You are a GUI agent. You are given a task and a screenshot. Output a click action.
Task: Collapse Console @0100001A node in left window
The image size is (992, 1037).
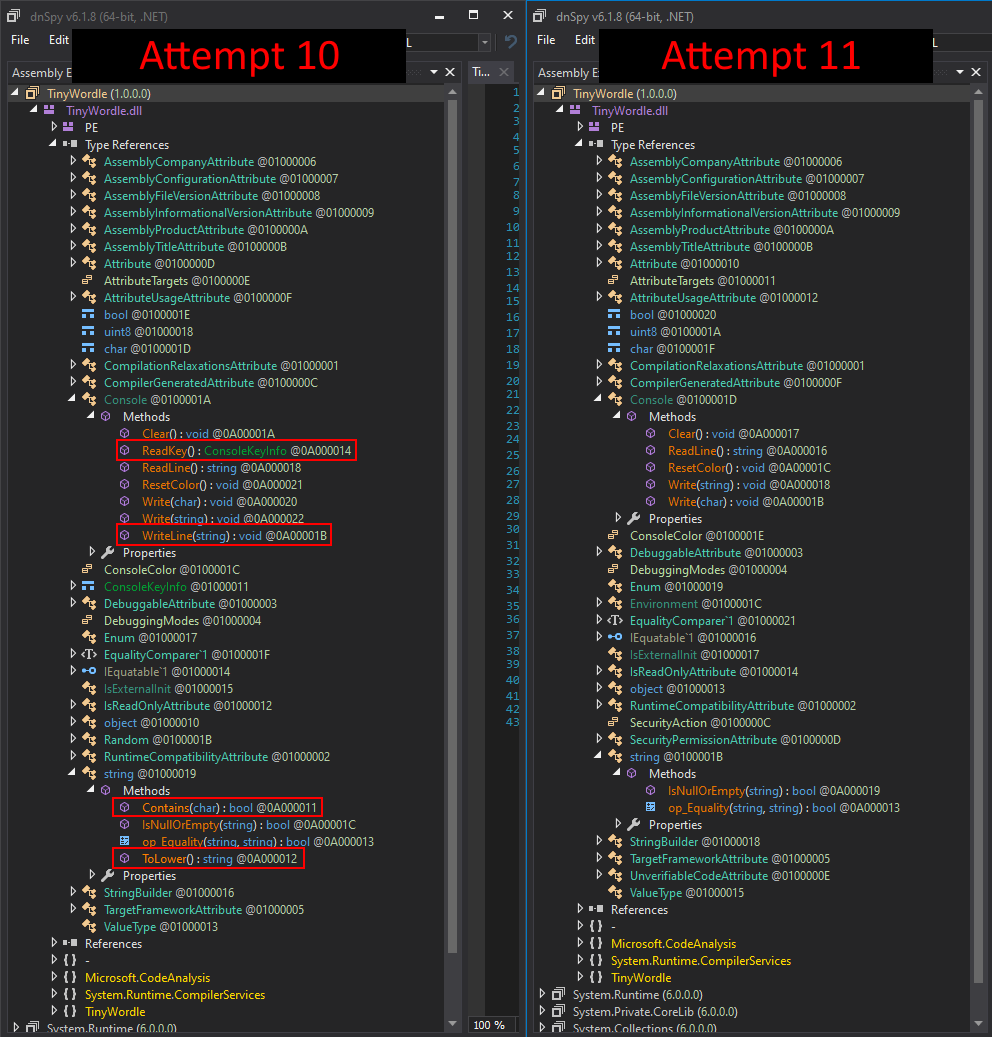[x=71, y=399]
